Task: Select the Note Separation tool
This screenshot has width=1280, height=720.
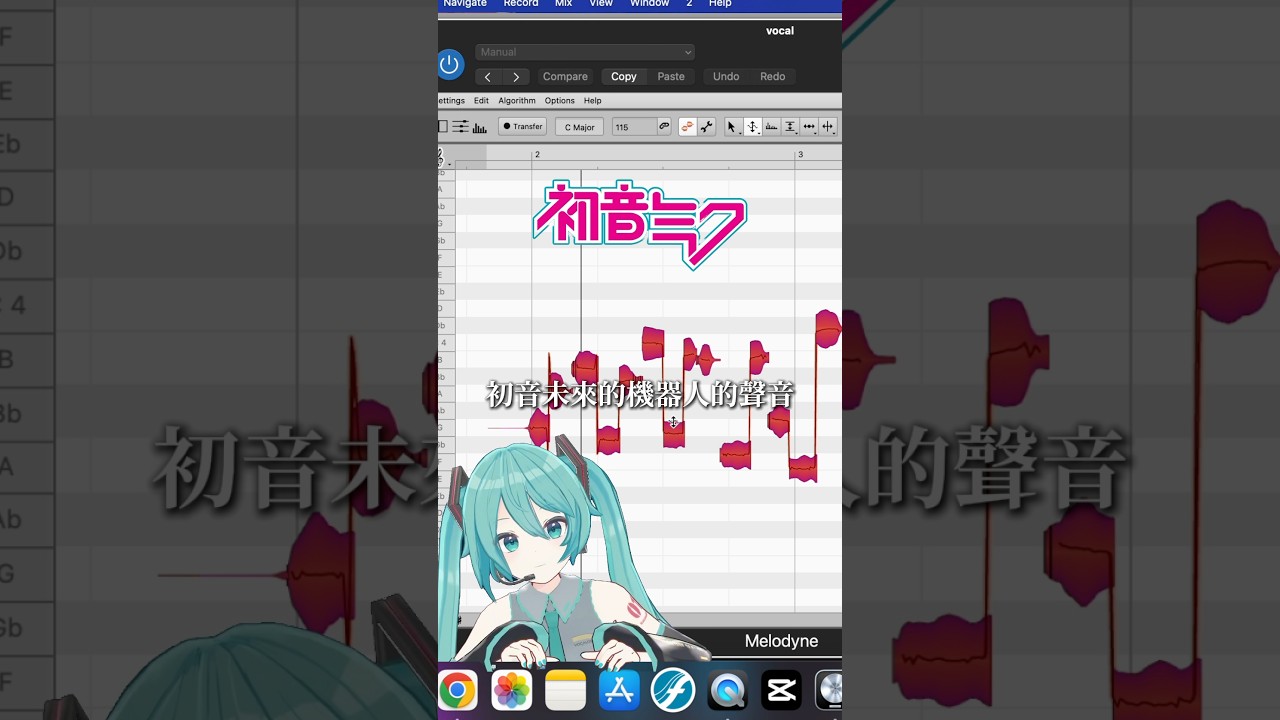Action: (x=827, y=127)
